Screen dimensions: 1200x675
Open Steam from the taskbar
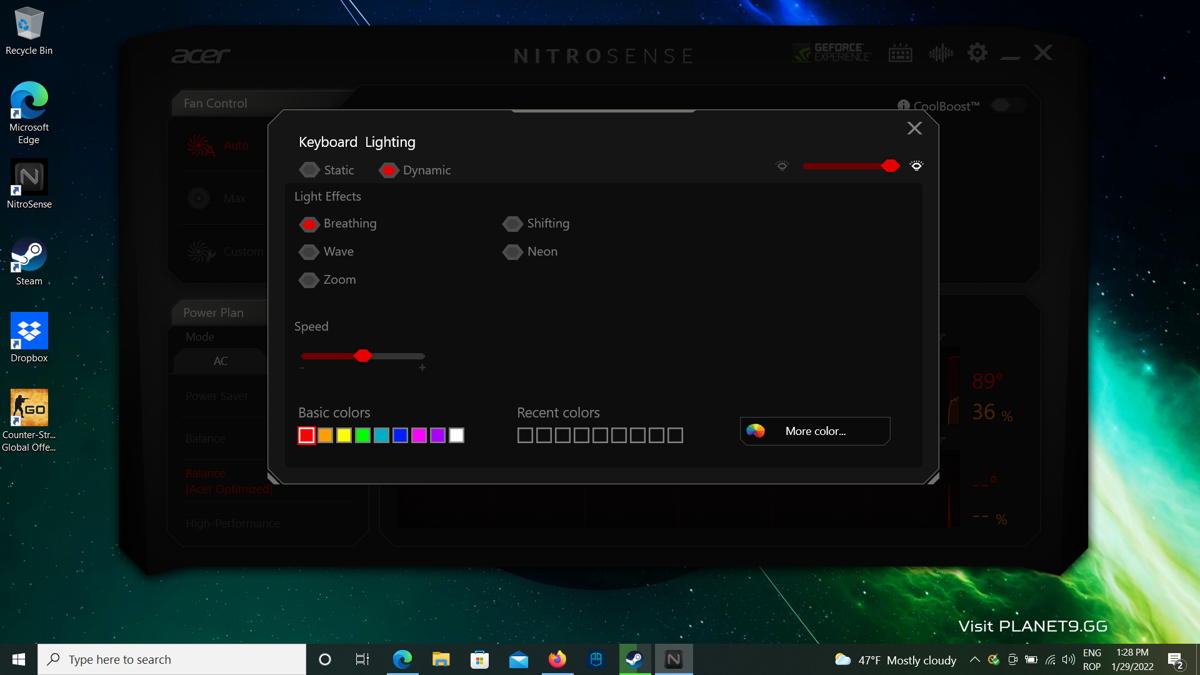coord(634,659)
